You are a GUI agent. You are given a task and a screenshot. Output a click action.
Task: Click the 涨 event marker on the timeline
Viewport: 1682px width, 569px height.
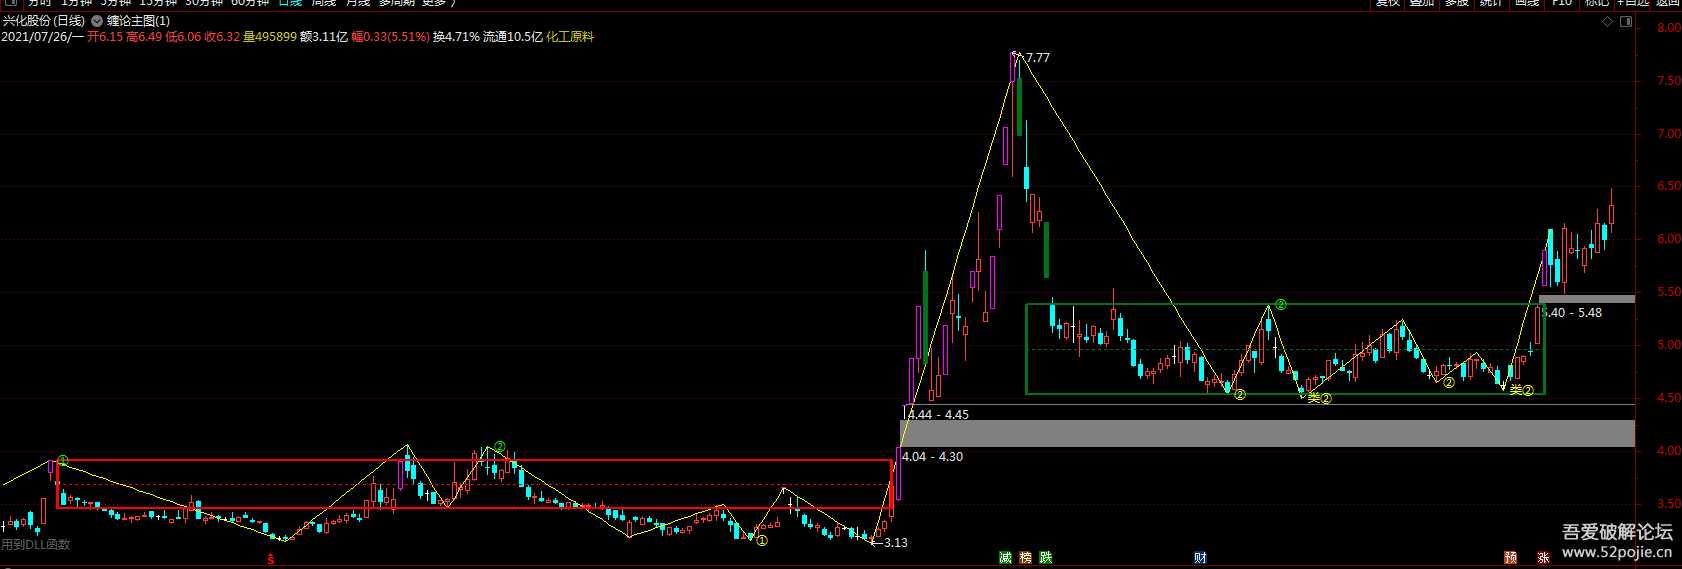[1543, 558]
